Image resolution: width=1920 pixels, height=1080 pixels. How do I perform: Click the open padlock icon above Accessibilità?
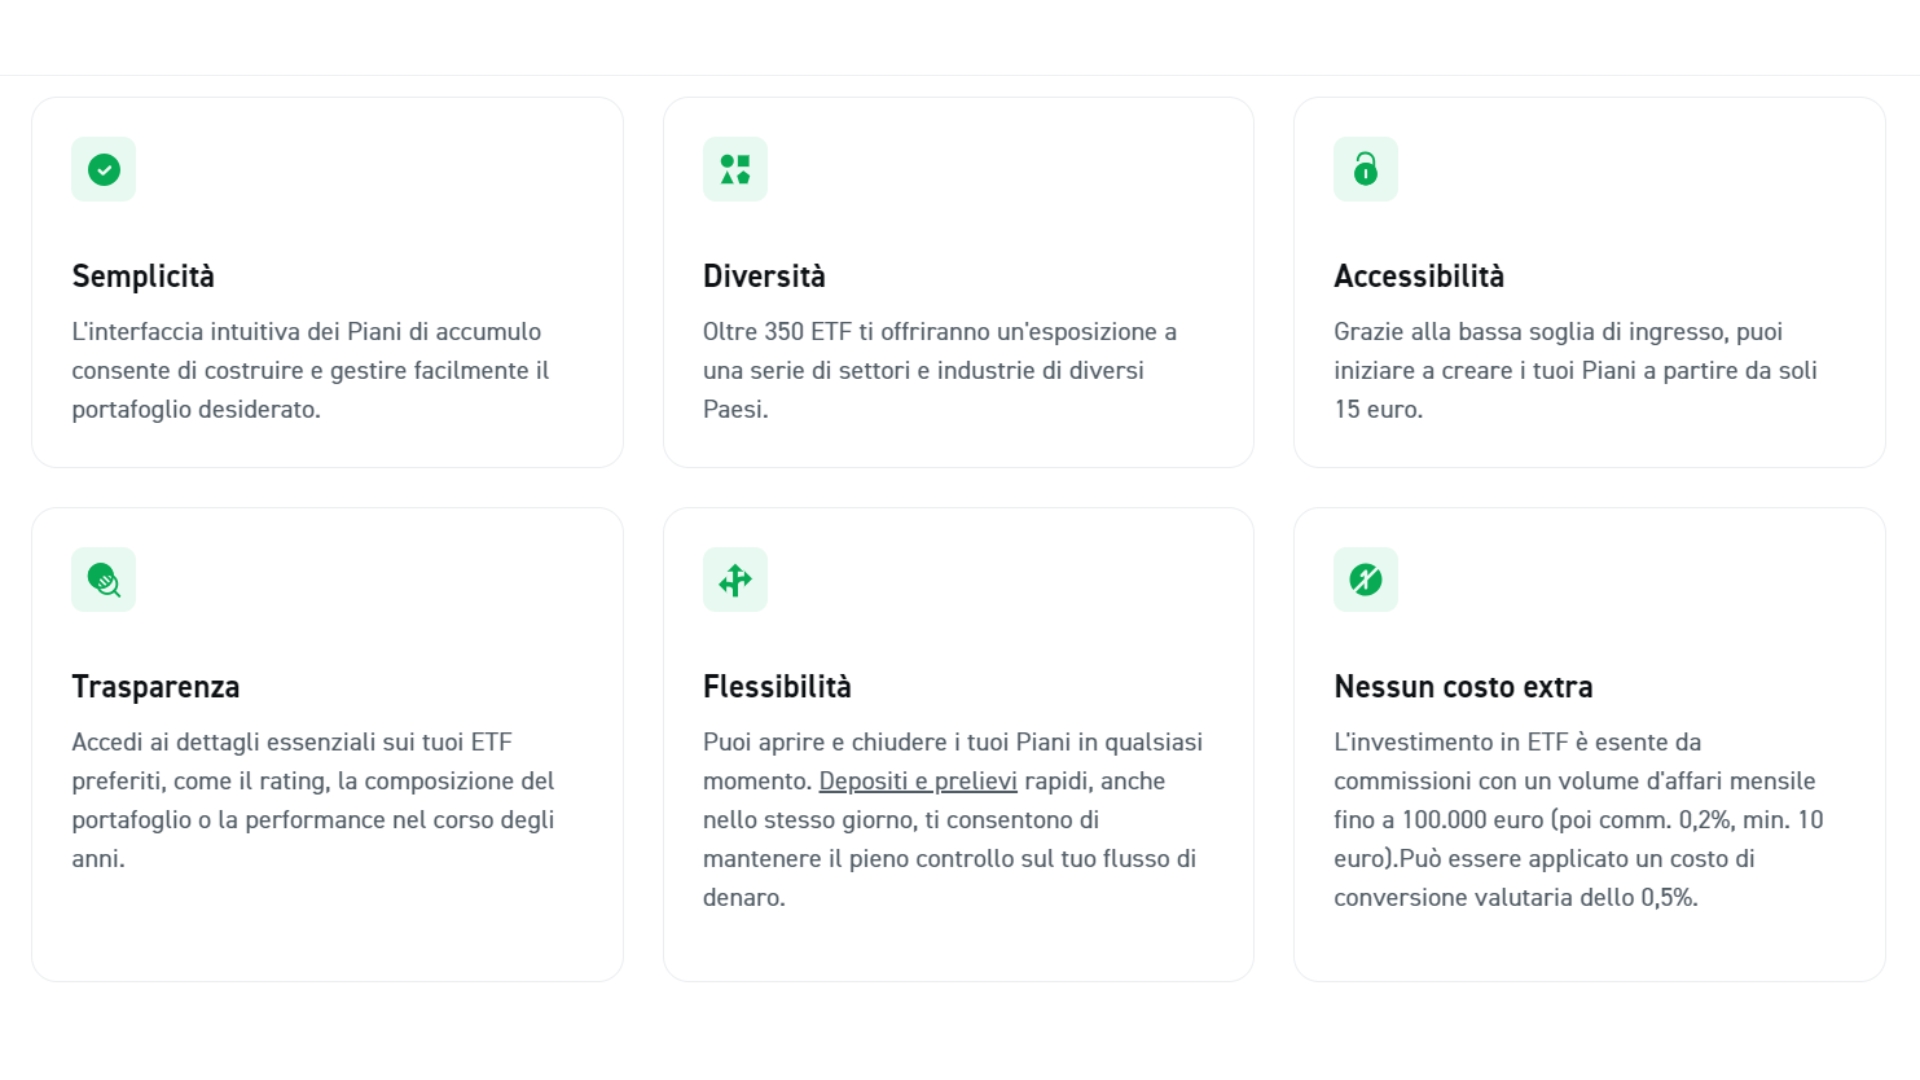(1366, 169)
